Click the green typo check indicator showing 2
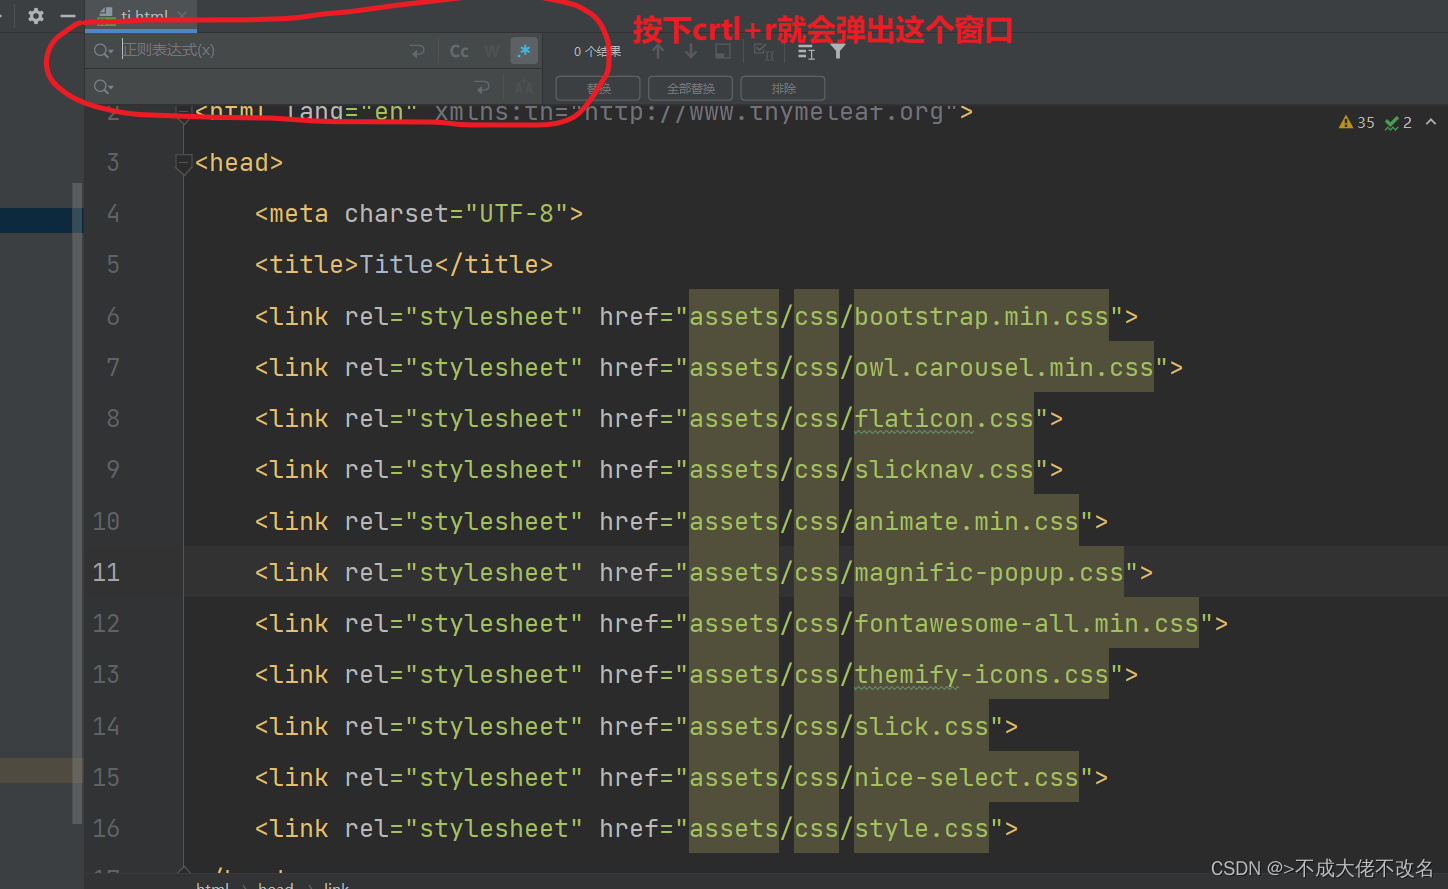The height and width of the screenshot is (889, 1448). click(1398, 122)
